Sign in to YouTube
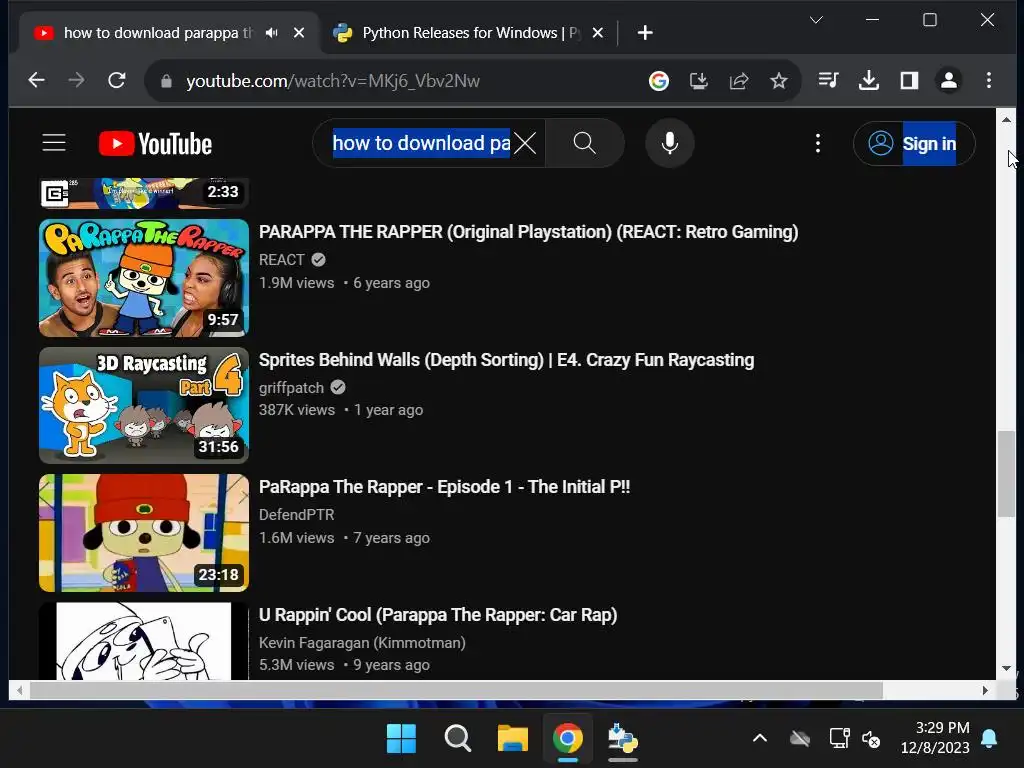 (x=914, y=143)
